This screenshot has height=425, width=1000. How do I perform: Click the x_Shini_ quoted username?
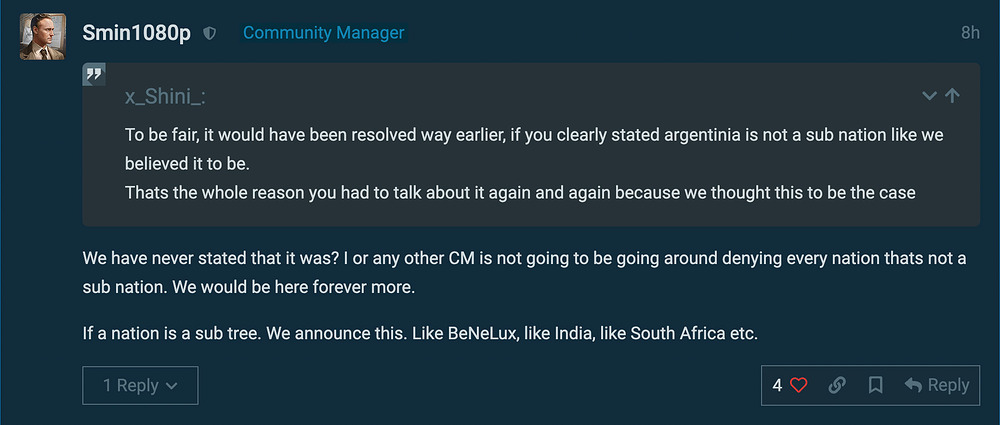(x=165, y=96)
